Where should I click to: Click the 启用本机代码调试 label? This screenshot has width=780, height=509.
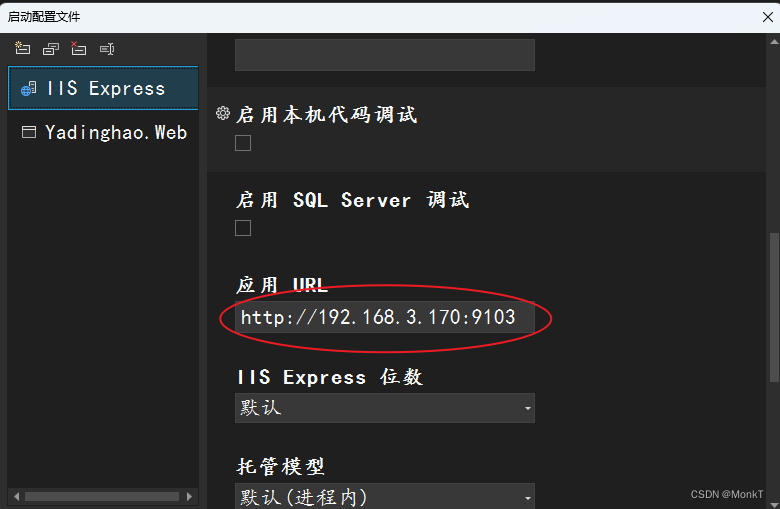326,114
